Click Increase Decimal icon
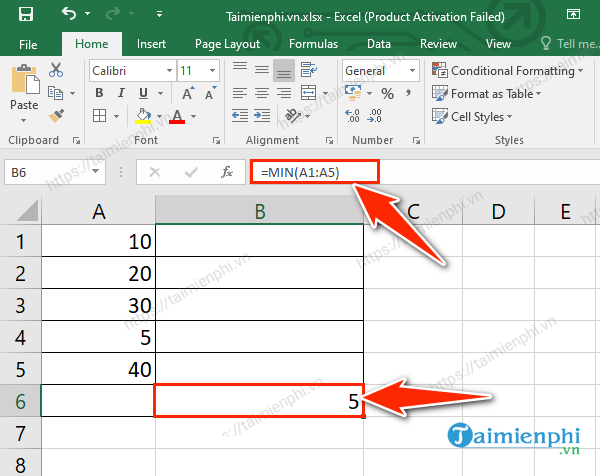Image resolution: width=600 pixels, height=476 pixels. click(x=352, y=116)
